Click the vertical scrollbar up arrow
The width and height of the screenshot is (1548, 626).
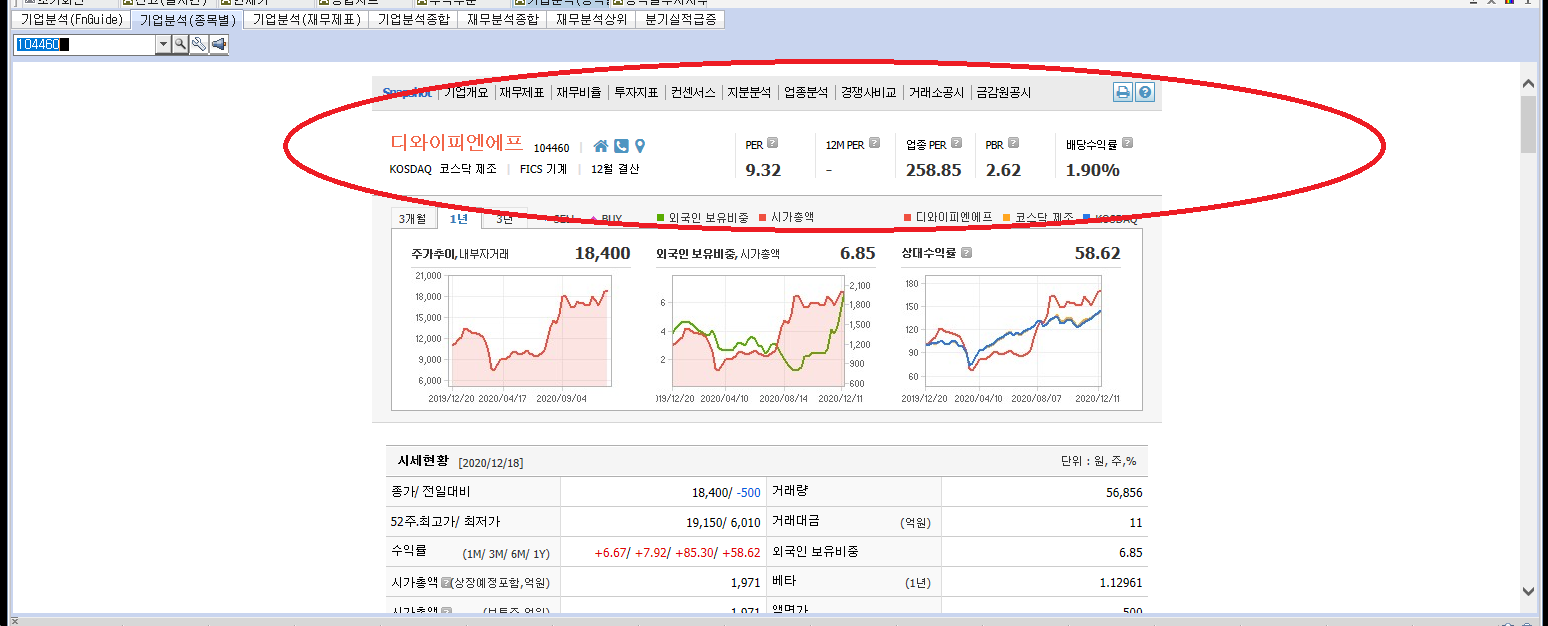tap(1528, 85)
